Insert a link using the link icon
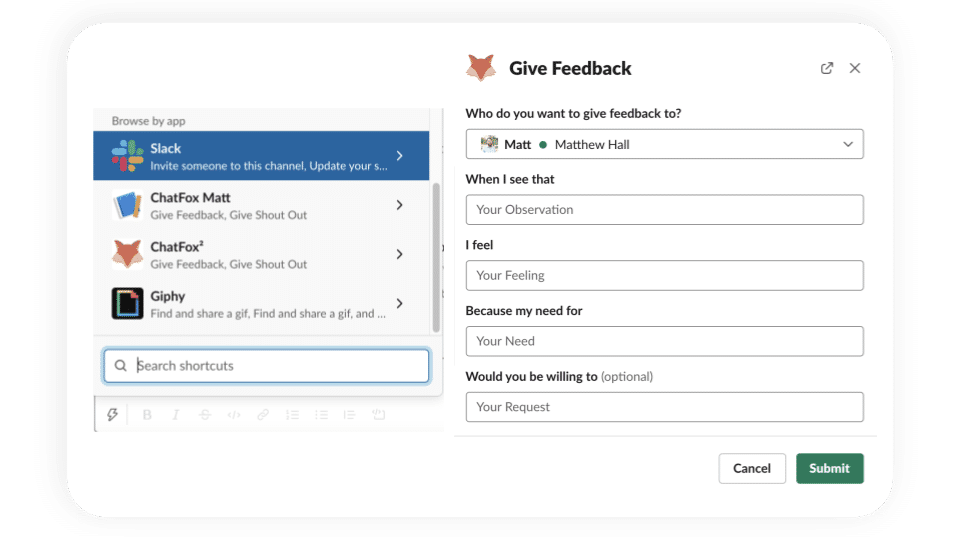This screenshot has width=960, height=540. coord(263,415)
